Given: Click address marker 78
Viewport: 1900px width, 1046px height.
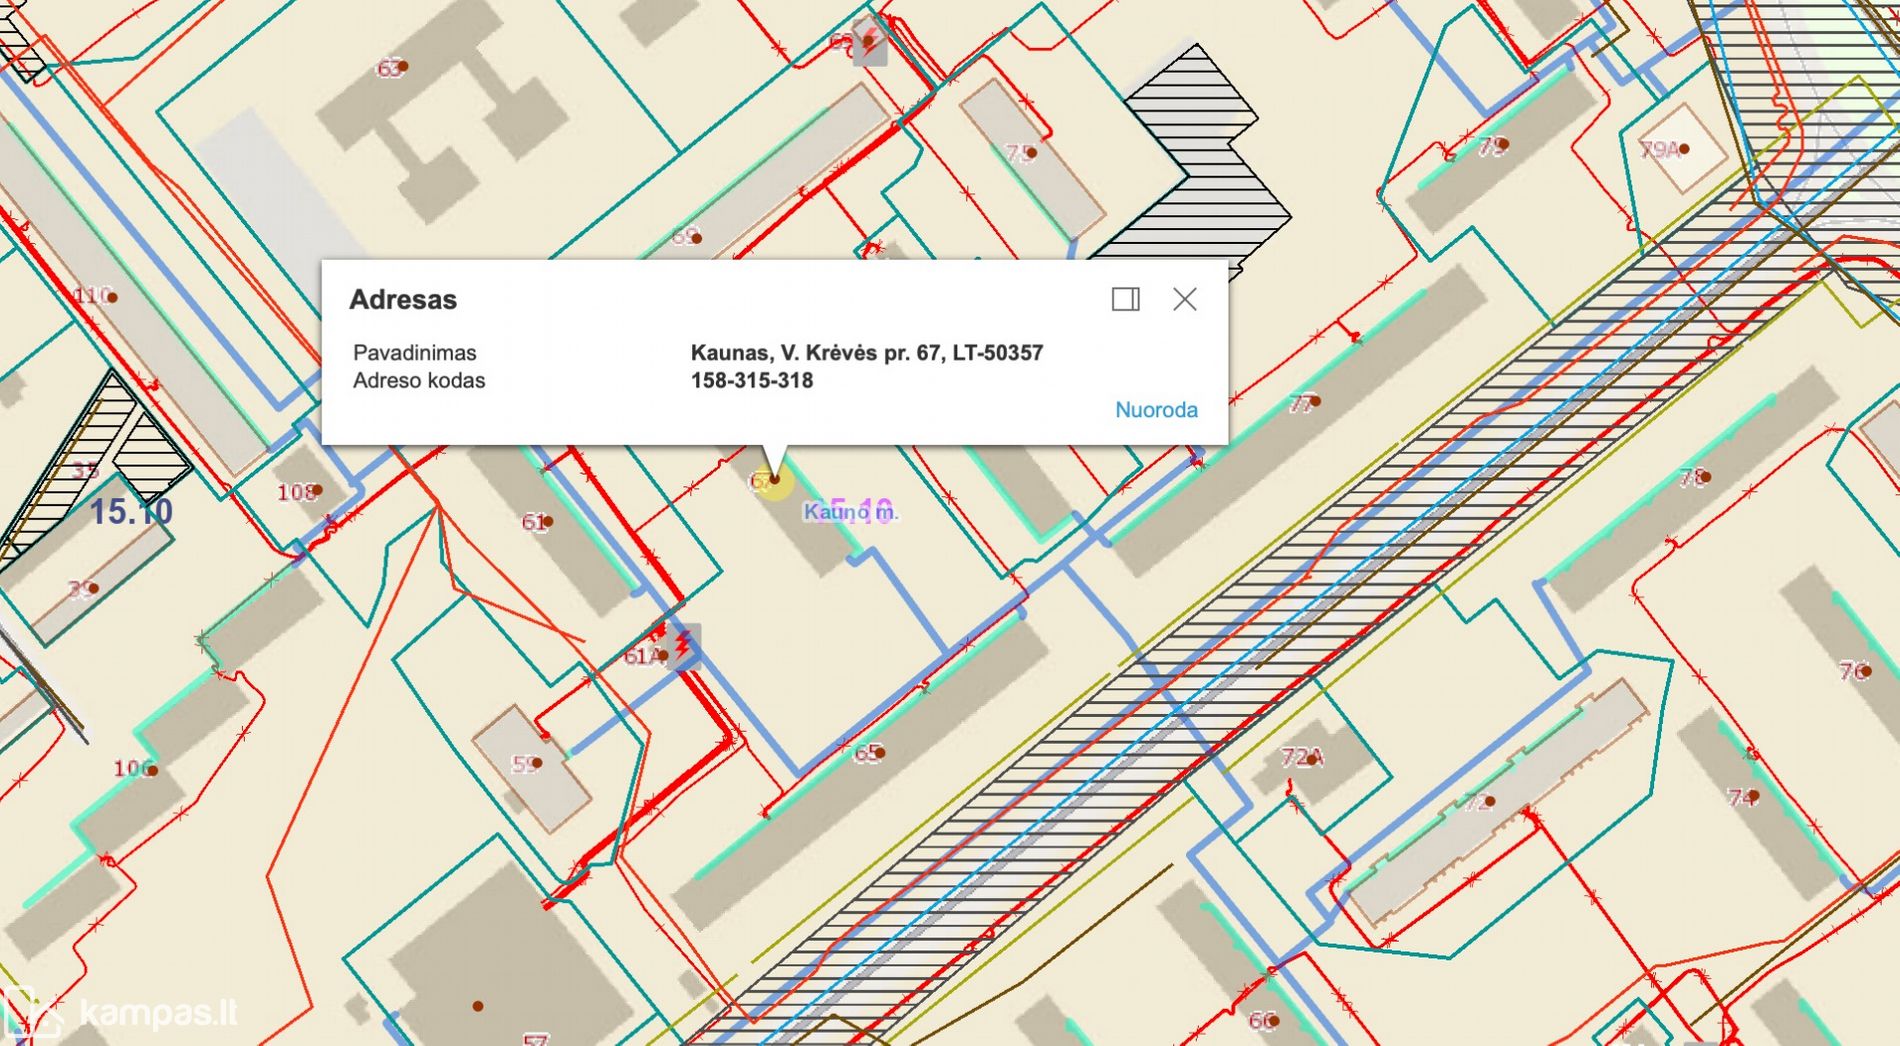Looking at the screenshot, I should [1705, 477].
